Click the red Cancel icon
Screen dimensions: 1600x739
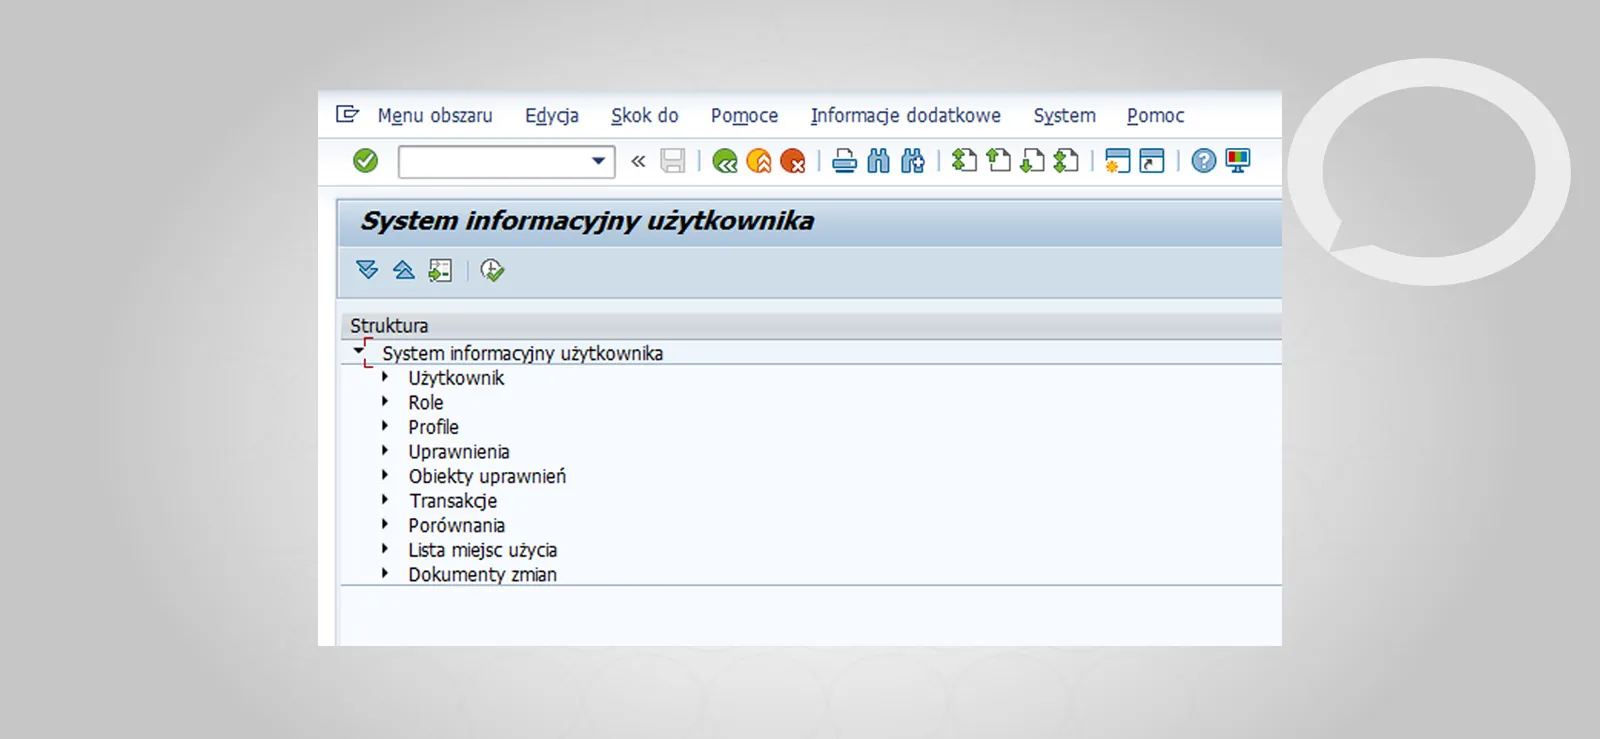pyautogui.click(x=793, y=161)
